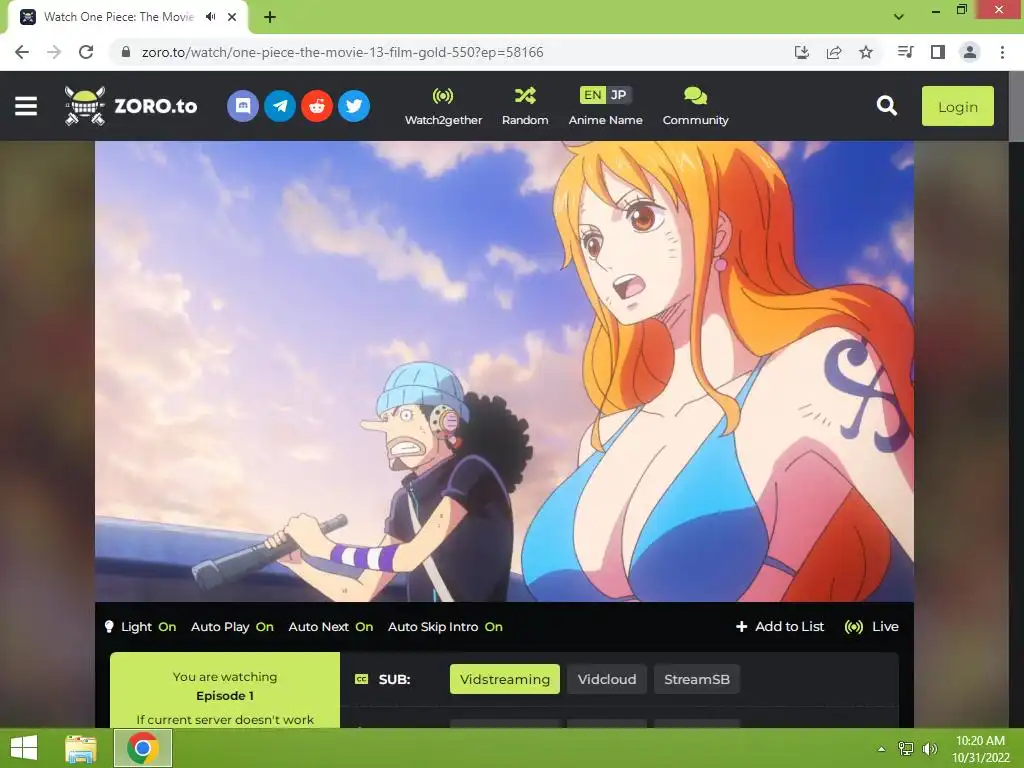This screenshot has width=1024, height=768.
Task: Open system volume control
Action: 929,748
